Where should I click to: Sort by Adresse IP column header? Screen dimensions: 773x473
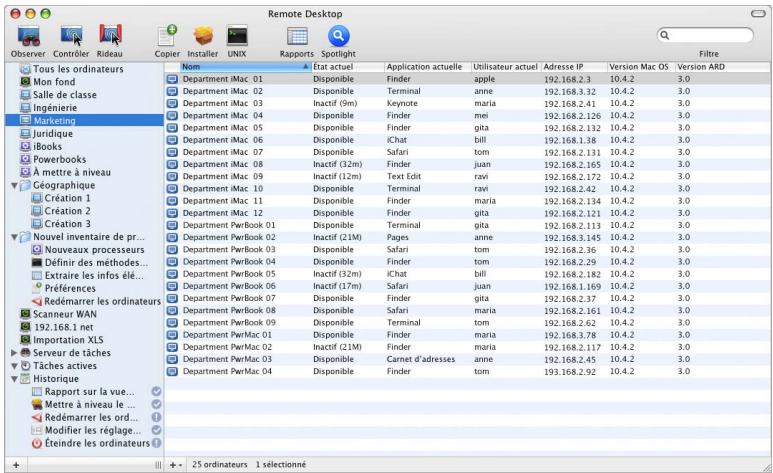(x=574, y=67)
